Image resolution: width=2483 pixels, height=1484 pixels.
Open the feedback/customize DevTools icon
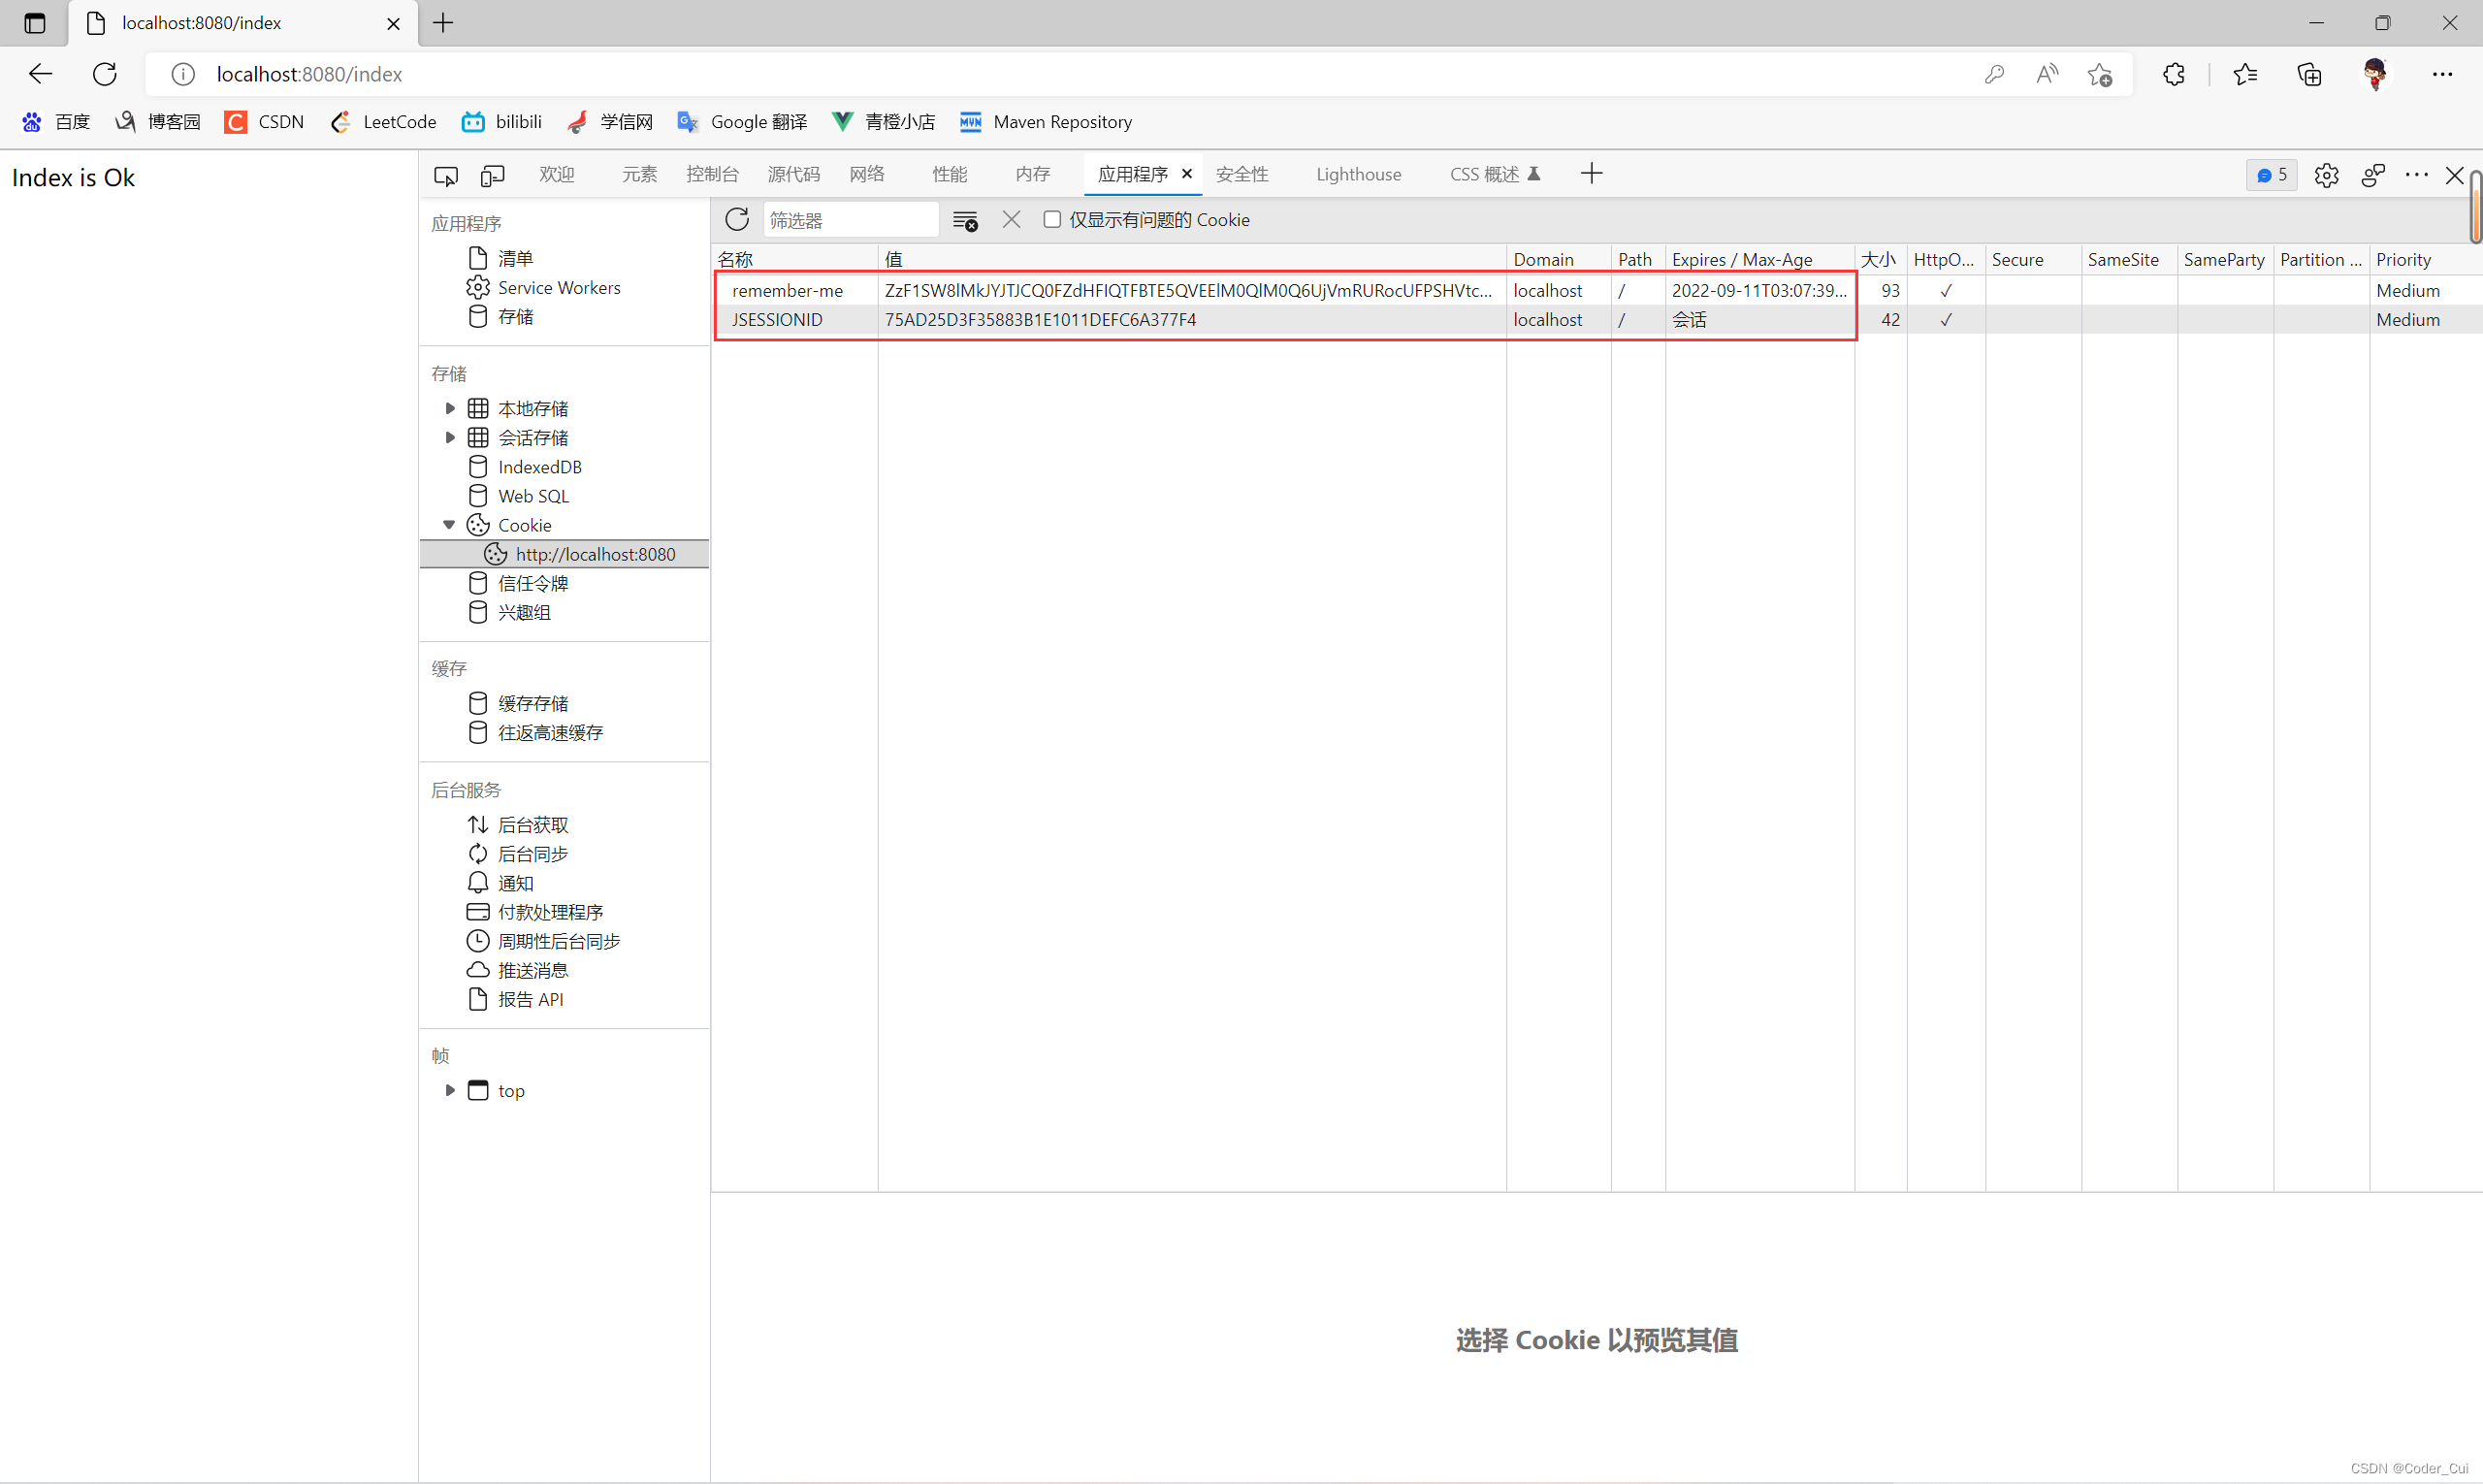point(2373,175)
